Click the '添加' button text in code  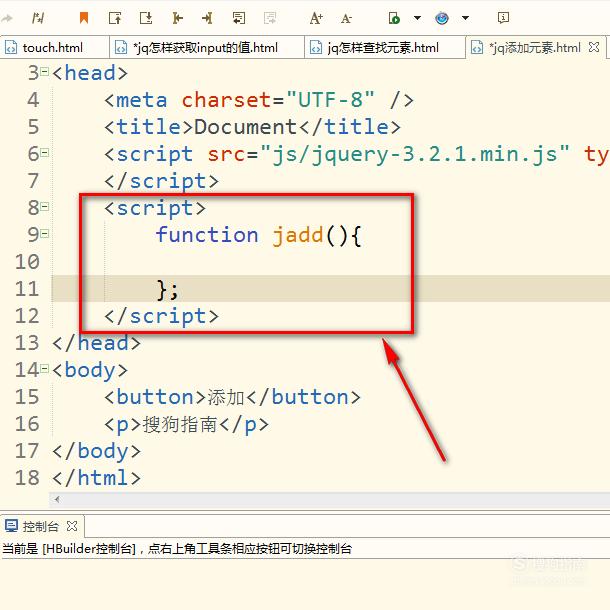point(226,397)
